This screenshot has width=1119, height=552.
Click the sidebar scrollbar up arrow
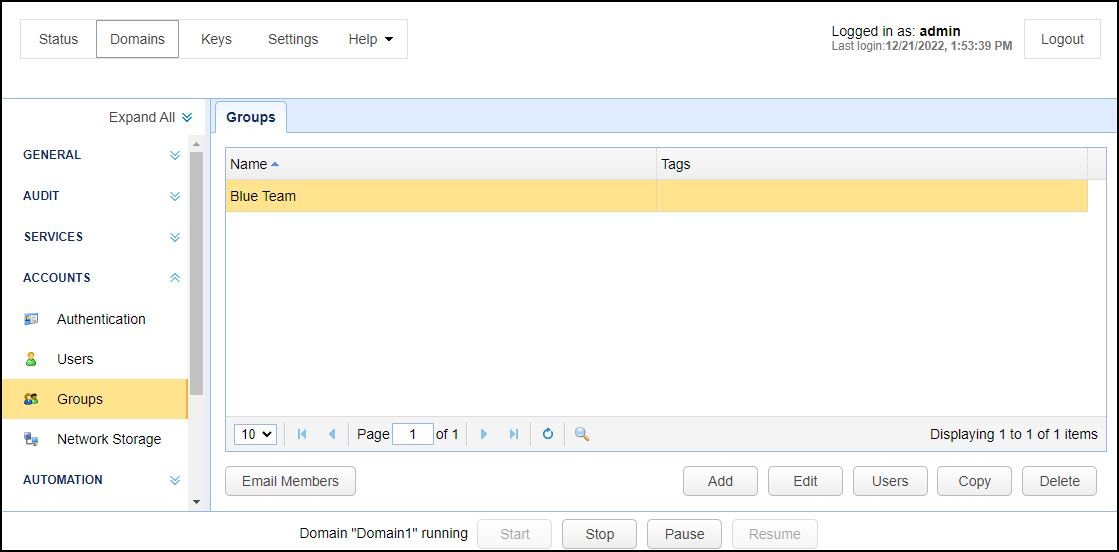pos(197,144)
